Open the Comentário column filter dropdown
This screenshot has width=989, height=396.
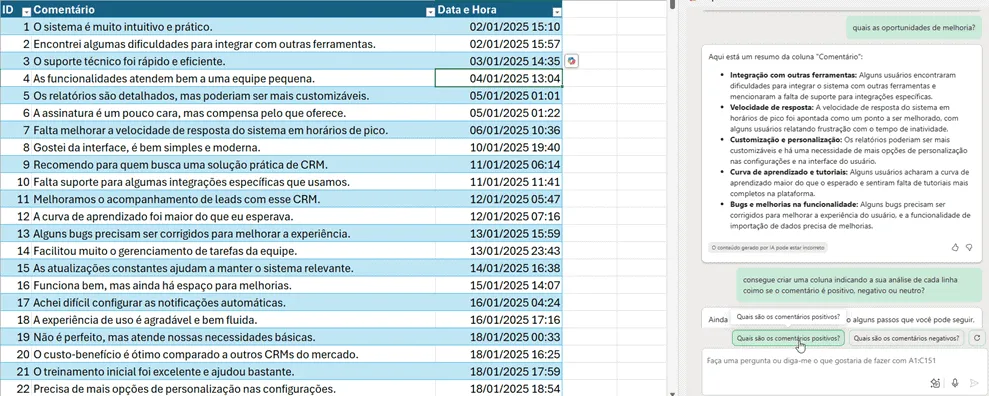(430, 11)
